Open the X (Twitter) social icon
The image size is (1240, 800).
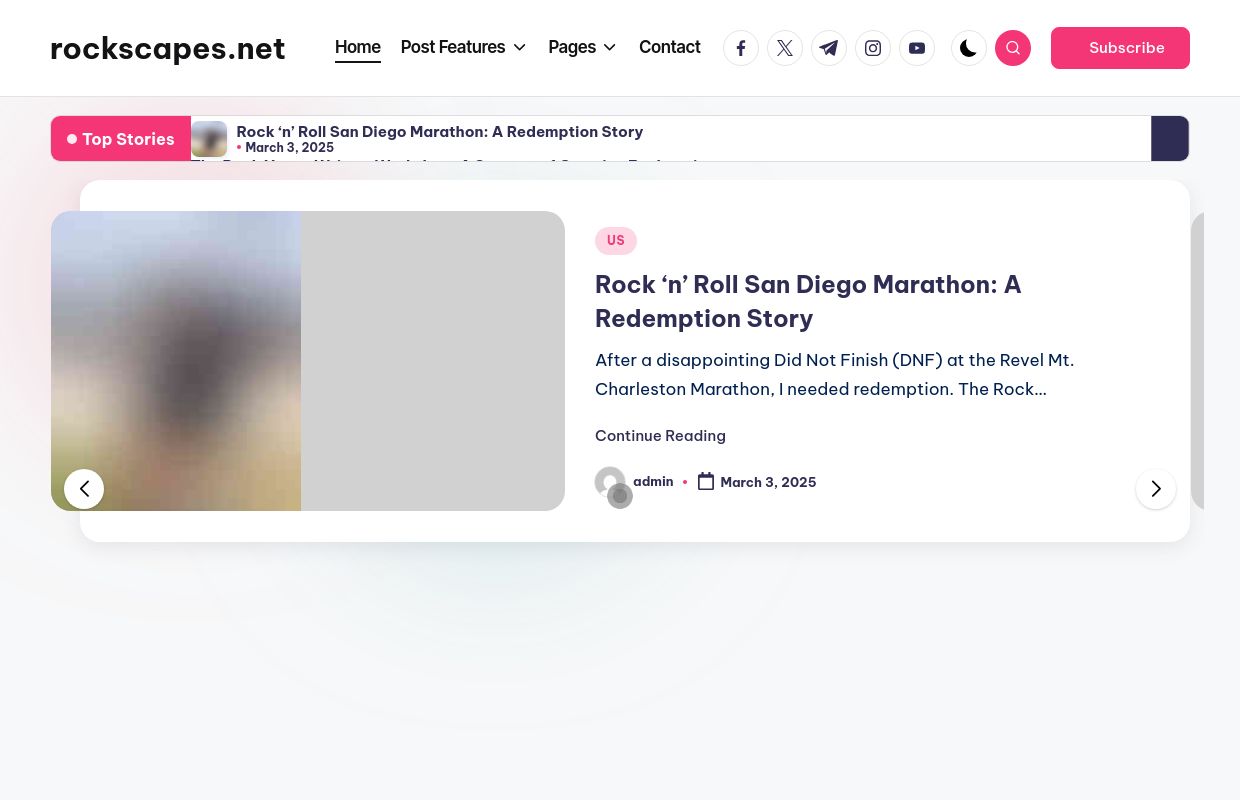tap(785, 48)
